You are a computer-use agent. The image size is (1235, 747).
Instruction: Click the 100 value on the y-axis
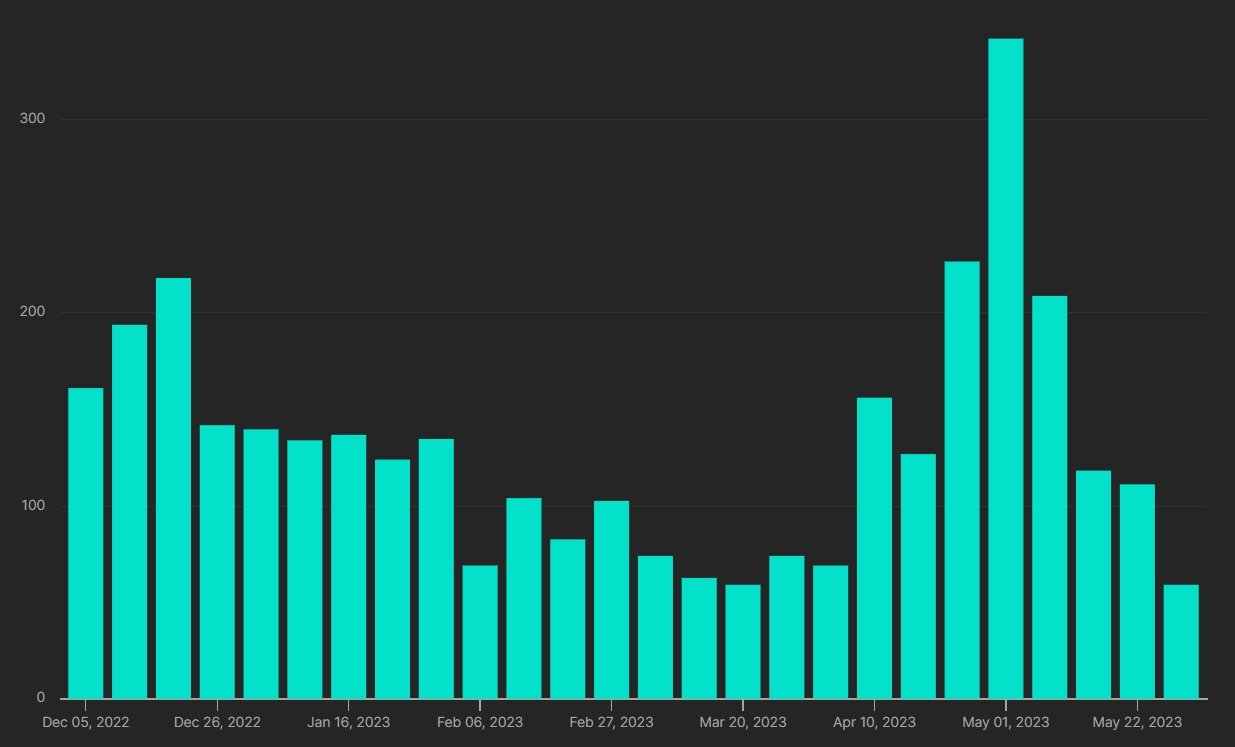coord(33,505)
